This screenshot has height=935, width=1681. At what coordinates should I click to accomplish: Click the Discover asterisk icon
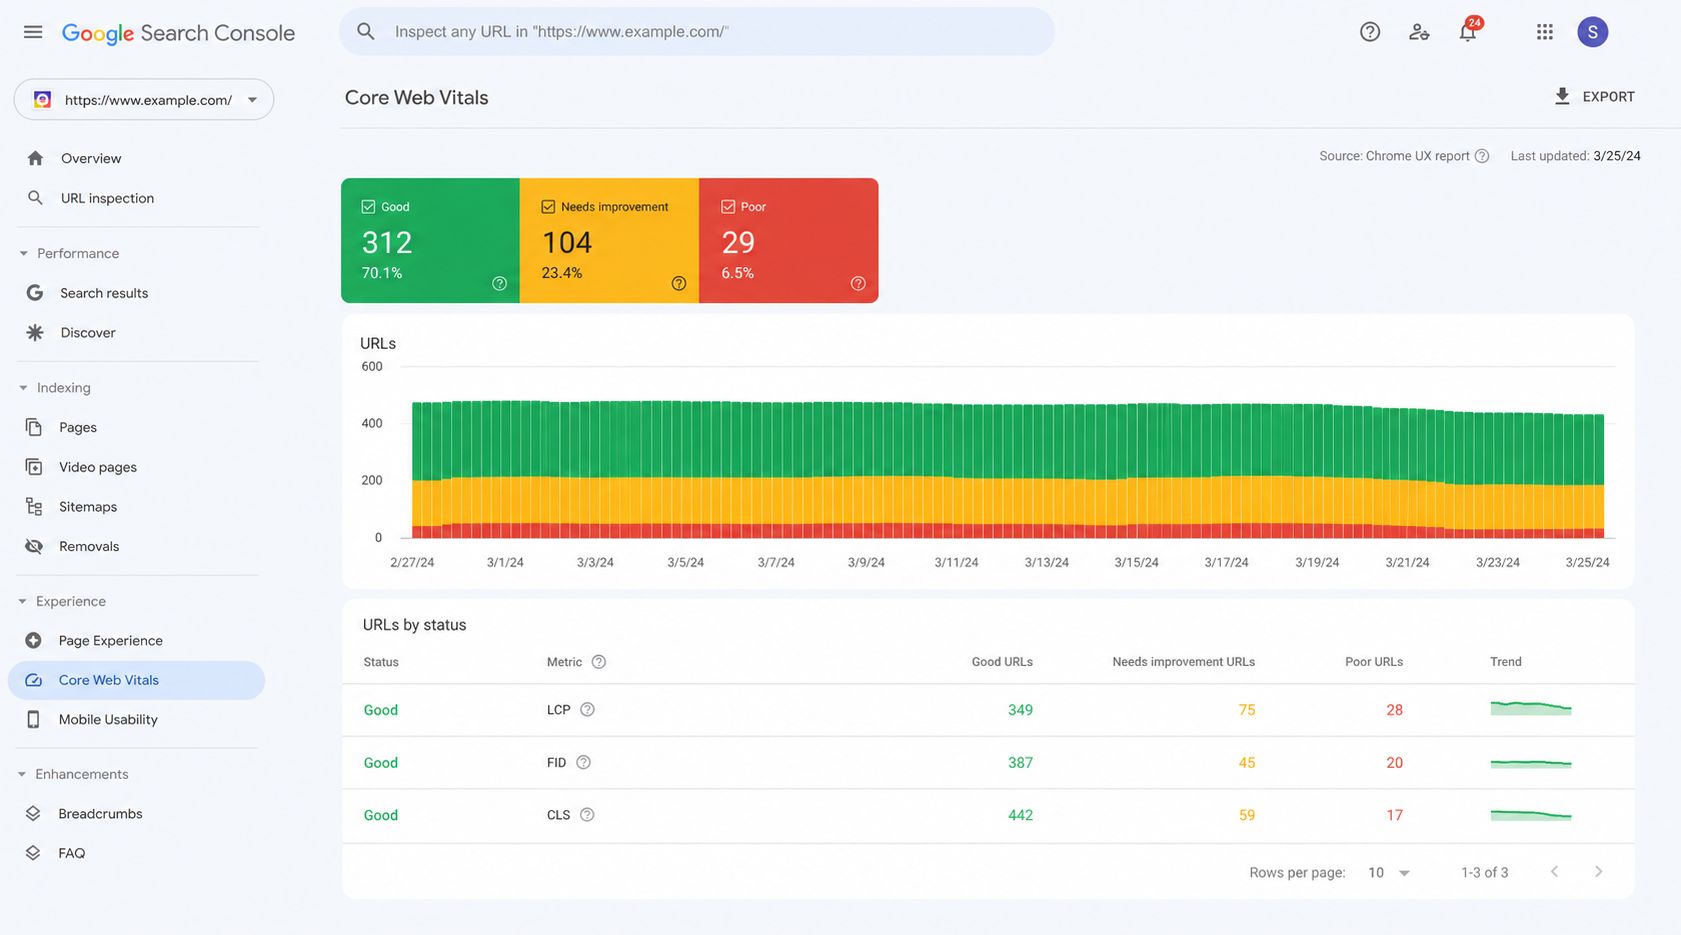[35, 333]
